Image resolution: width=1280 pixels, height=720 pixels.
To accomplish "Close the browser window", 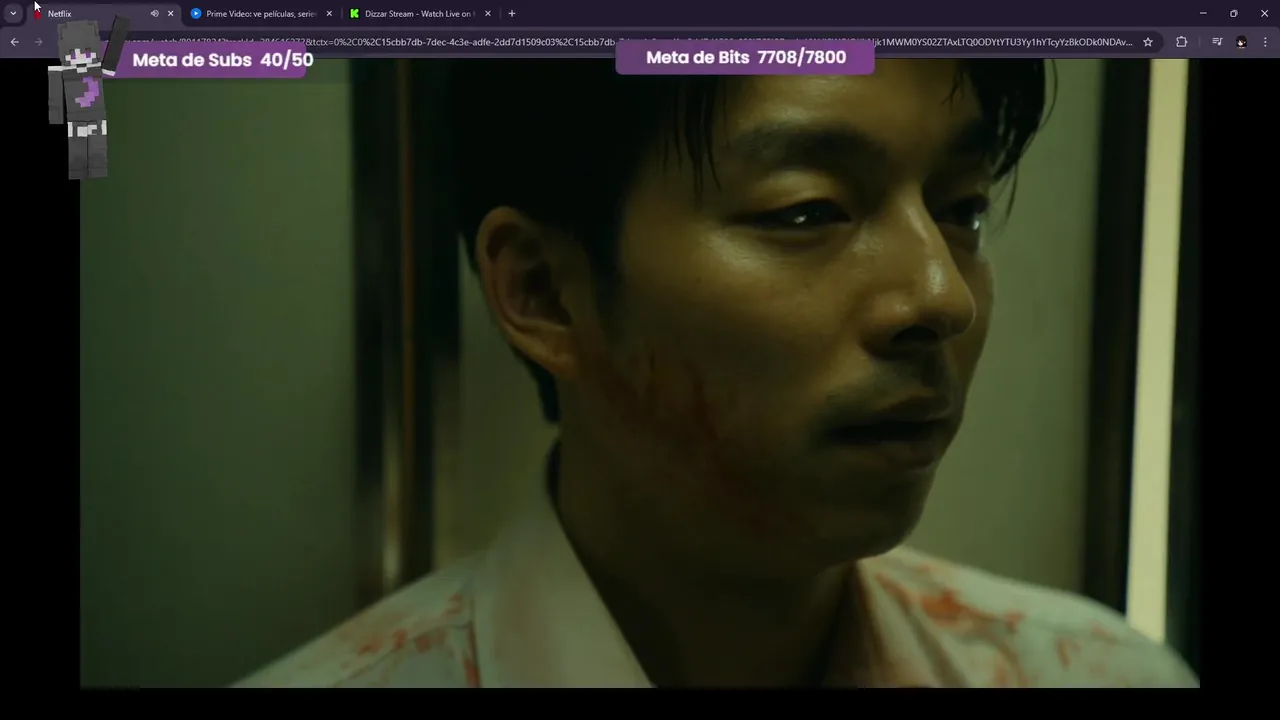I will (1264, 14).
